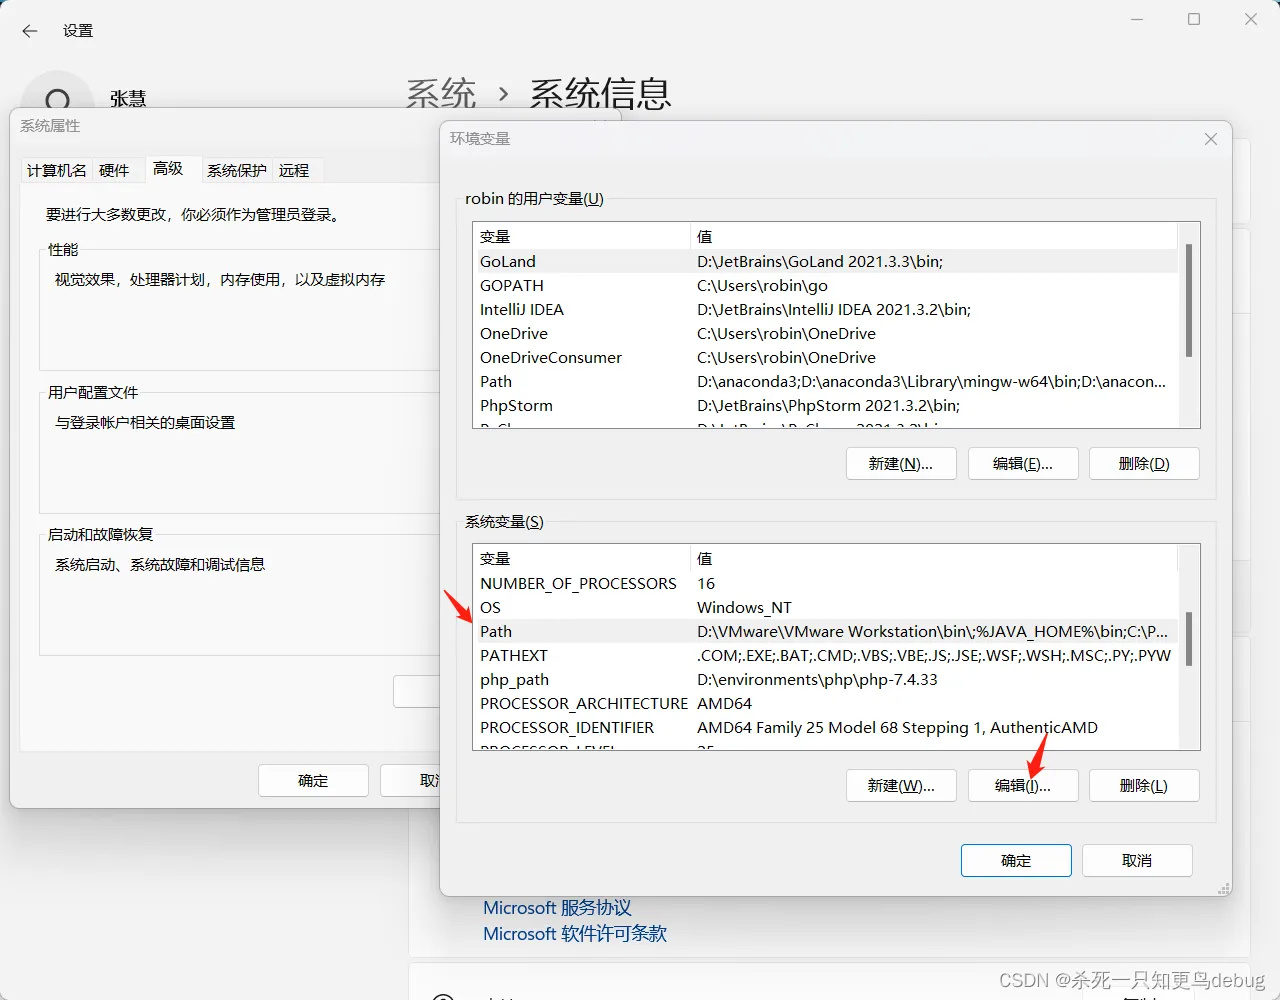Select NUMBER_OF_PROCESSORS system variable row

pyautogui.click(x=826, y=583)
